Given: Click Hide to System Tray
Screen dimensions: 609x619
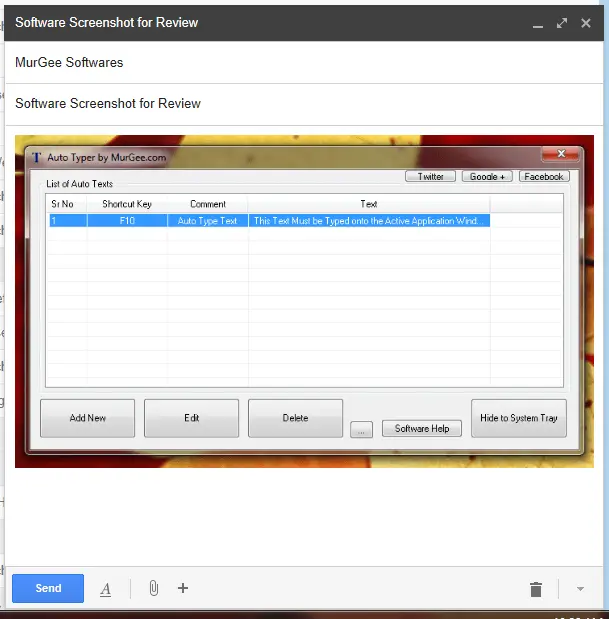Looking at the screenshot, I should click(x=519, y=418).
